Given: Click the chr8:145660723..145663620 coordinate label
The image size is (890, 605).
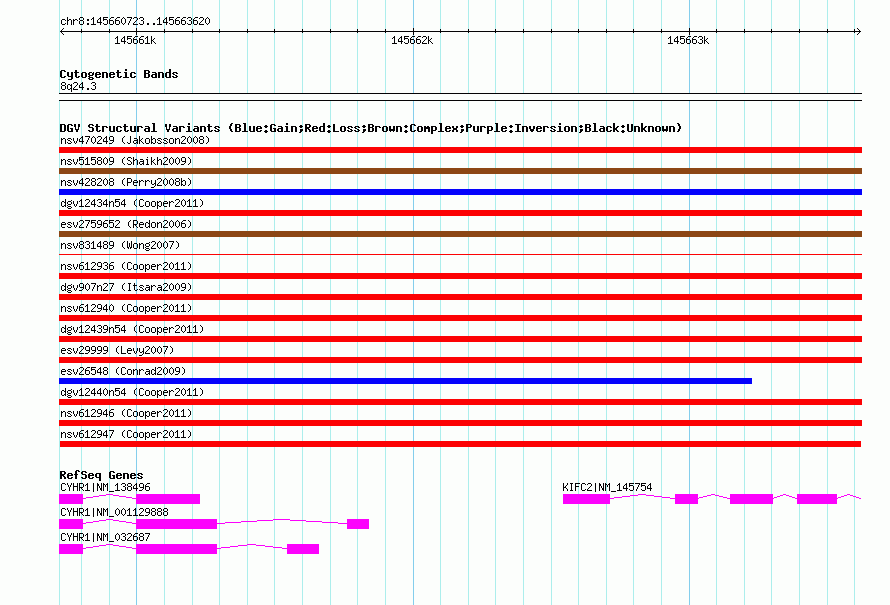Looking at the screenshot, I should pos(135,22).
